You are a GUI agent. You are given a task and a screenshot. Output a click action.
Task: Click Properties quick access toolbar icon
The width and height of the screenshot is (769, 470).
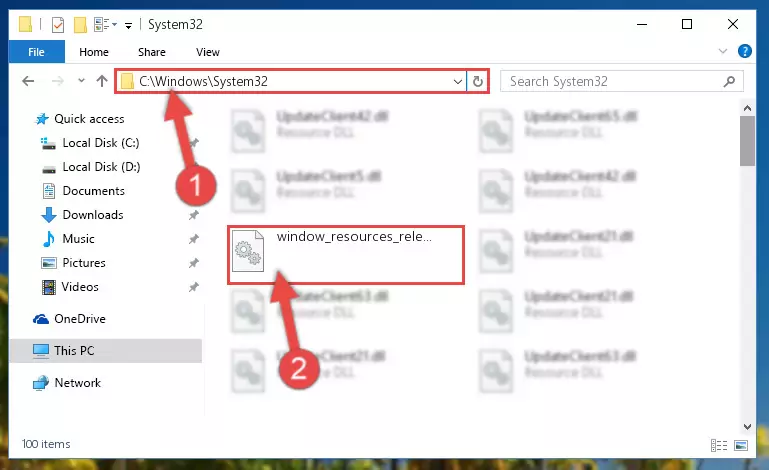click(x=58, y=24)
